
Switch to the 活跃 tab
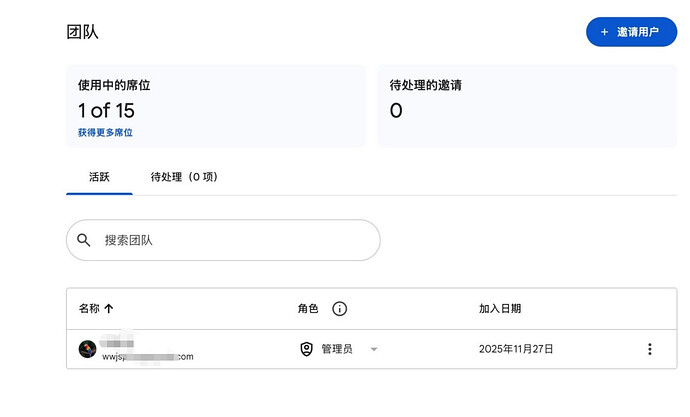click(x=99, y=177)
